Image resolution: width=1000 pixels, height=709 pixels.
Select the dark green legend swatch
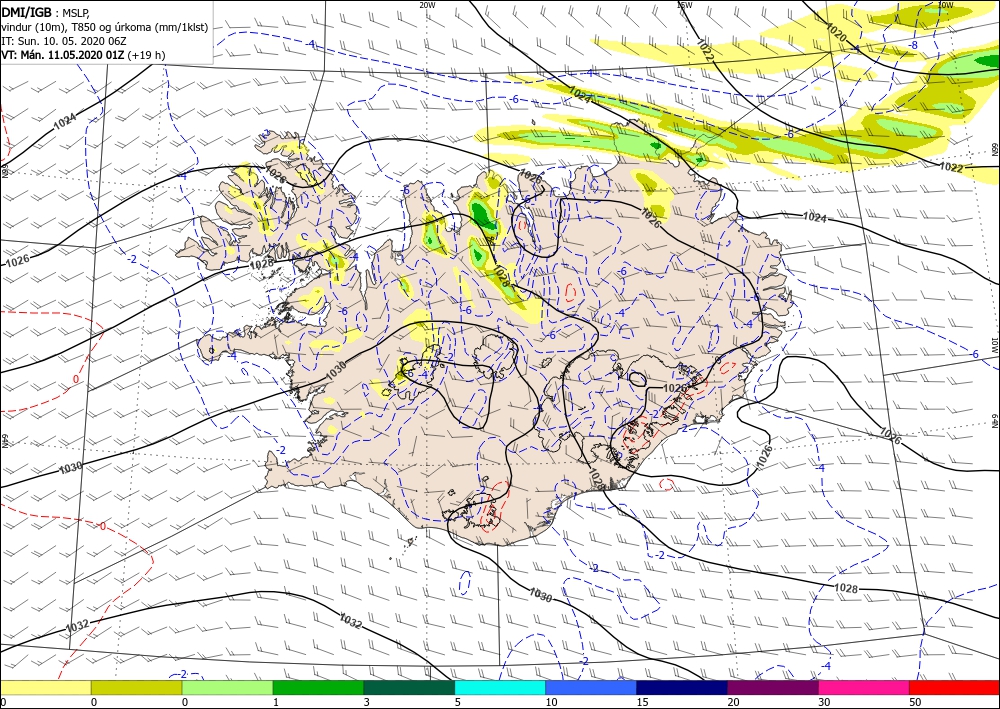point(409,687)
